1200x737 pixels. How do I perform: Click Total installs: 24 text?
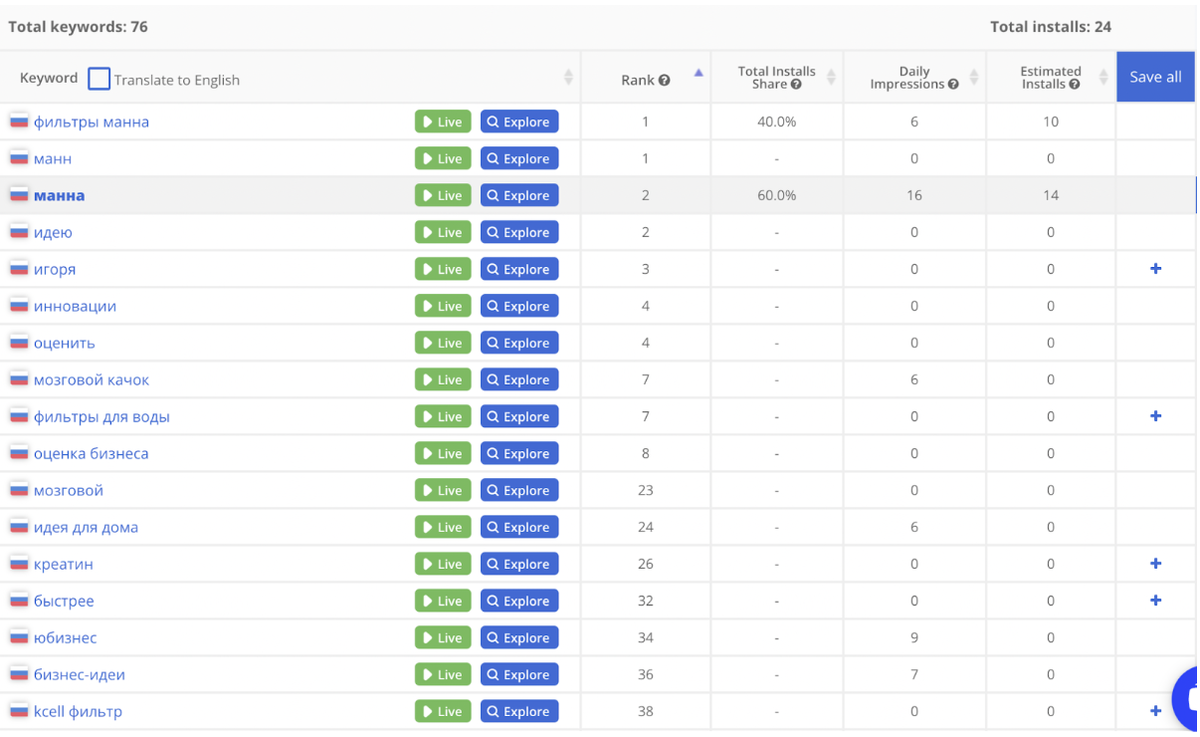pos(1050,27)
